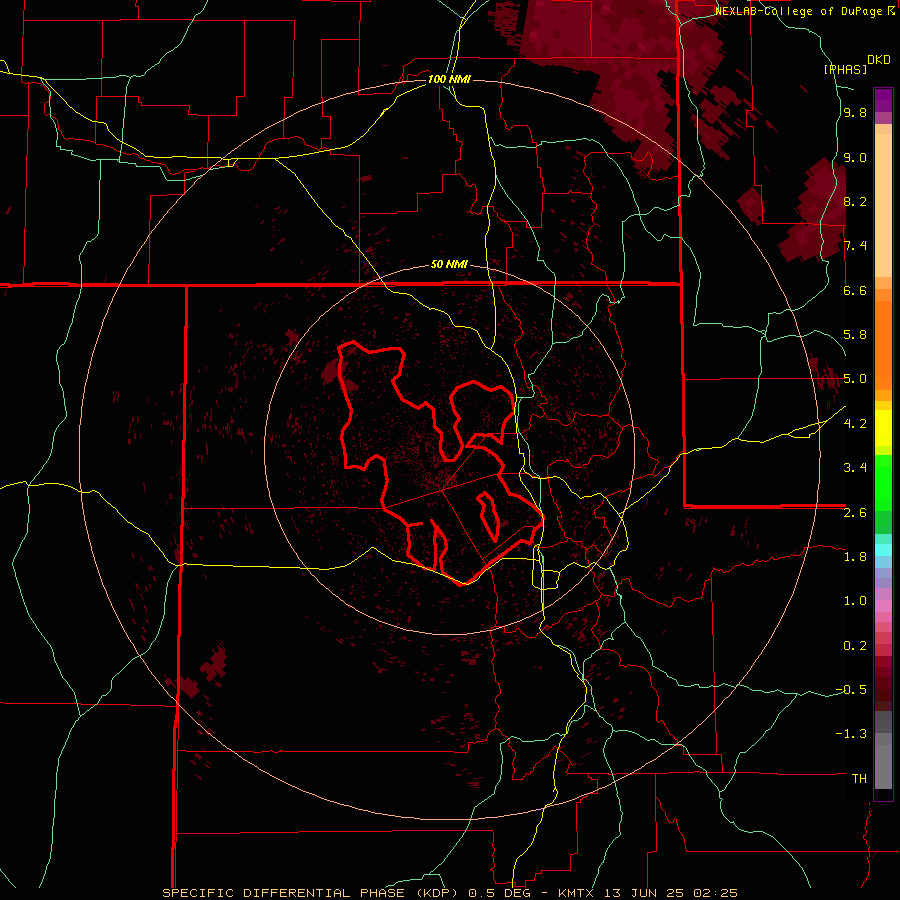Screen dimensions: 900x900
Task: Click the 50 NMI range ring label
Action: click(x=449, y=265)
